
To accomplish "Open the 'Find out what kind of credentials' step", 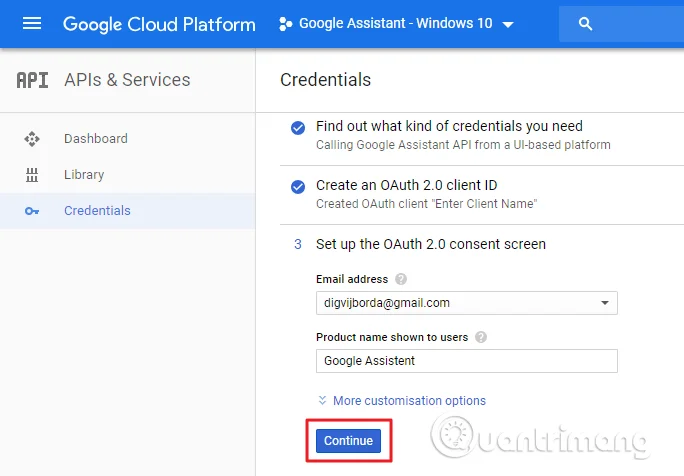I will [x=449, y=126].
